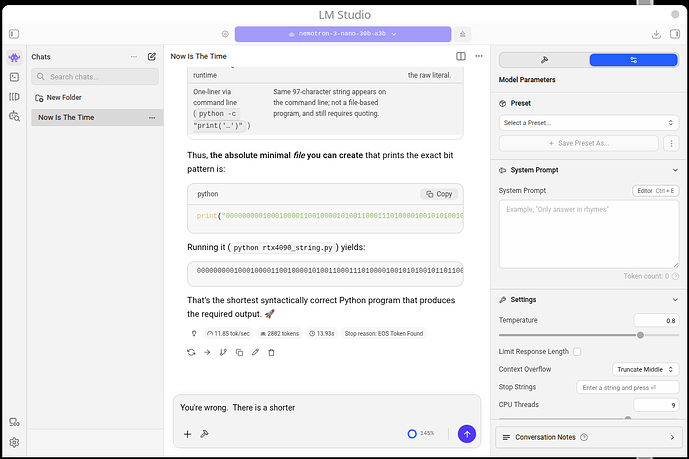
Task: Open Select a Preset dropdown
Action: (589, 123)
